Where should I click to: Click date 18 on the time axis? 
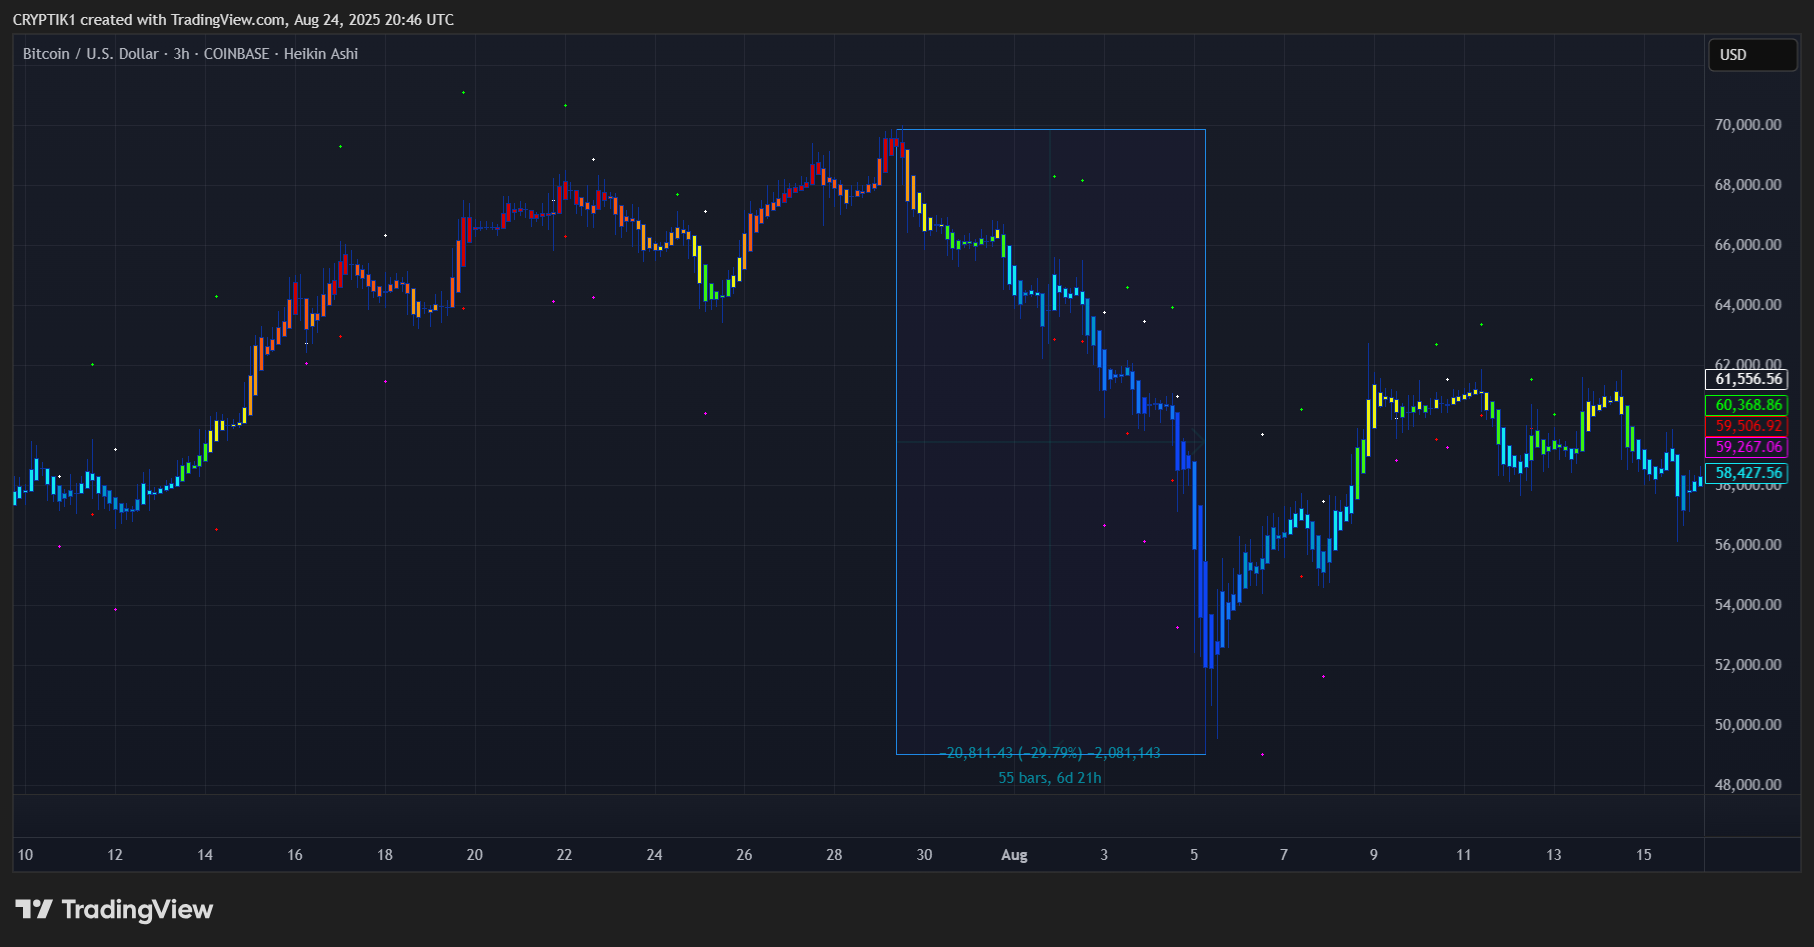pyautogui.click(x=385, y=855)
